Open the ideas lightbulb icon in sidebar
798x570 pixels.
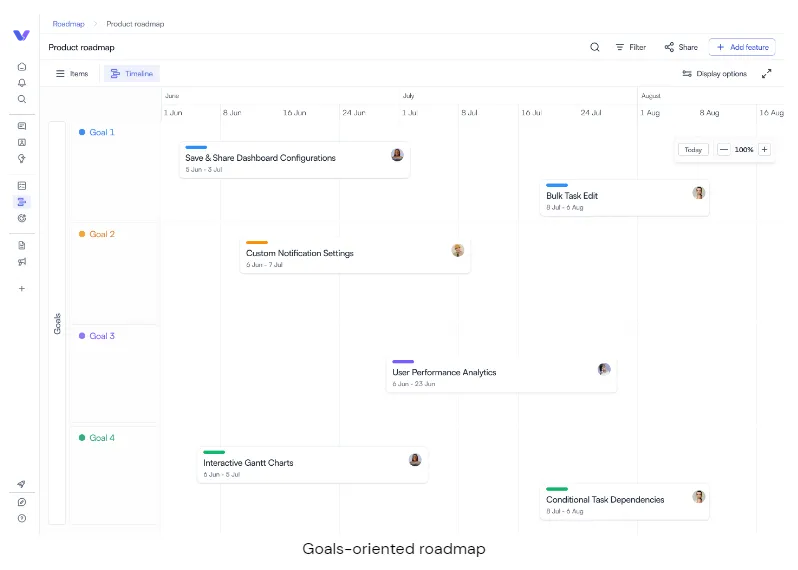point(22,159)
